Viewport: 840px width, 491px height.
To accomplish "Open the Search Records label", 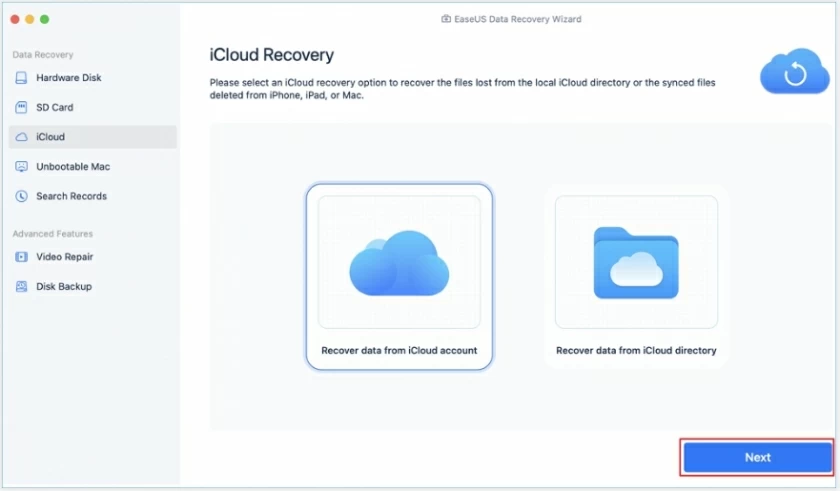I will tap(71, 197).
